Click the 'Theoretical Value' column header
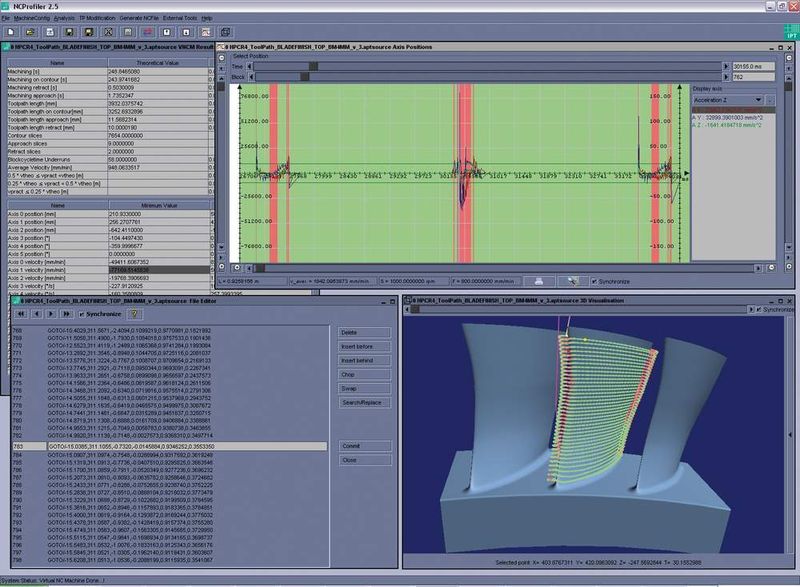 (158, 63)
